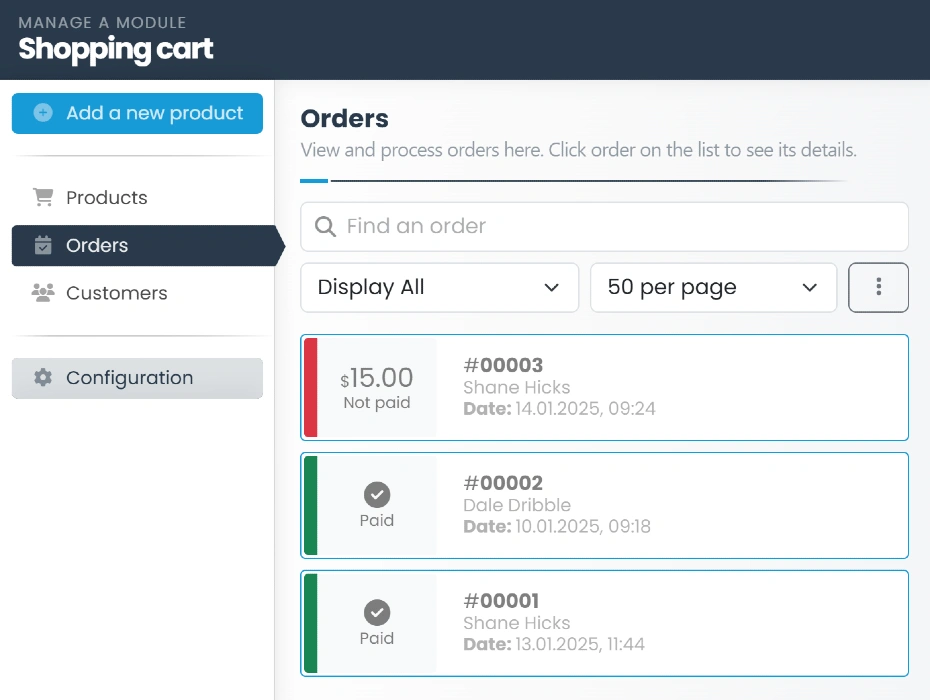
Task: Click the Orders page heading
Action: [x=345, y=119]
